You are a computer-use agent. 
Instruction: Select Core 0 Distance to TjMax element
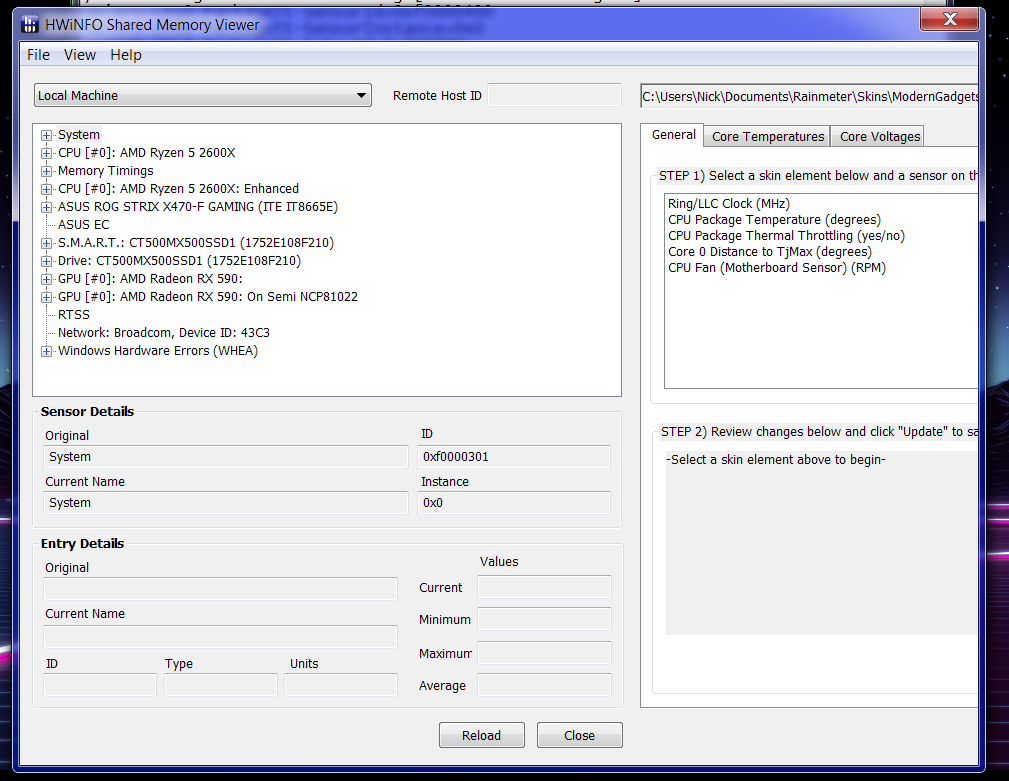[770, 252]
